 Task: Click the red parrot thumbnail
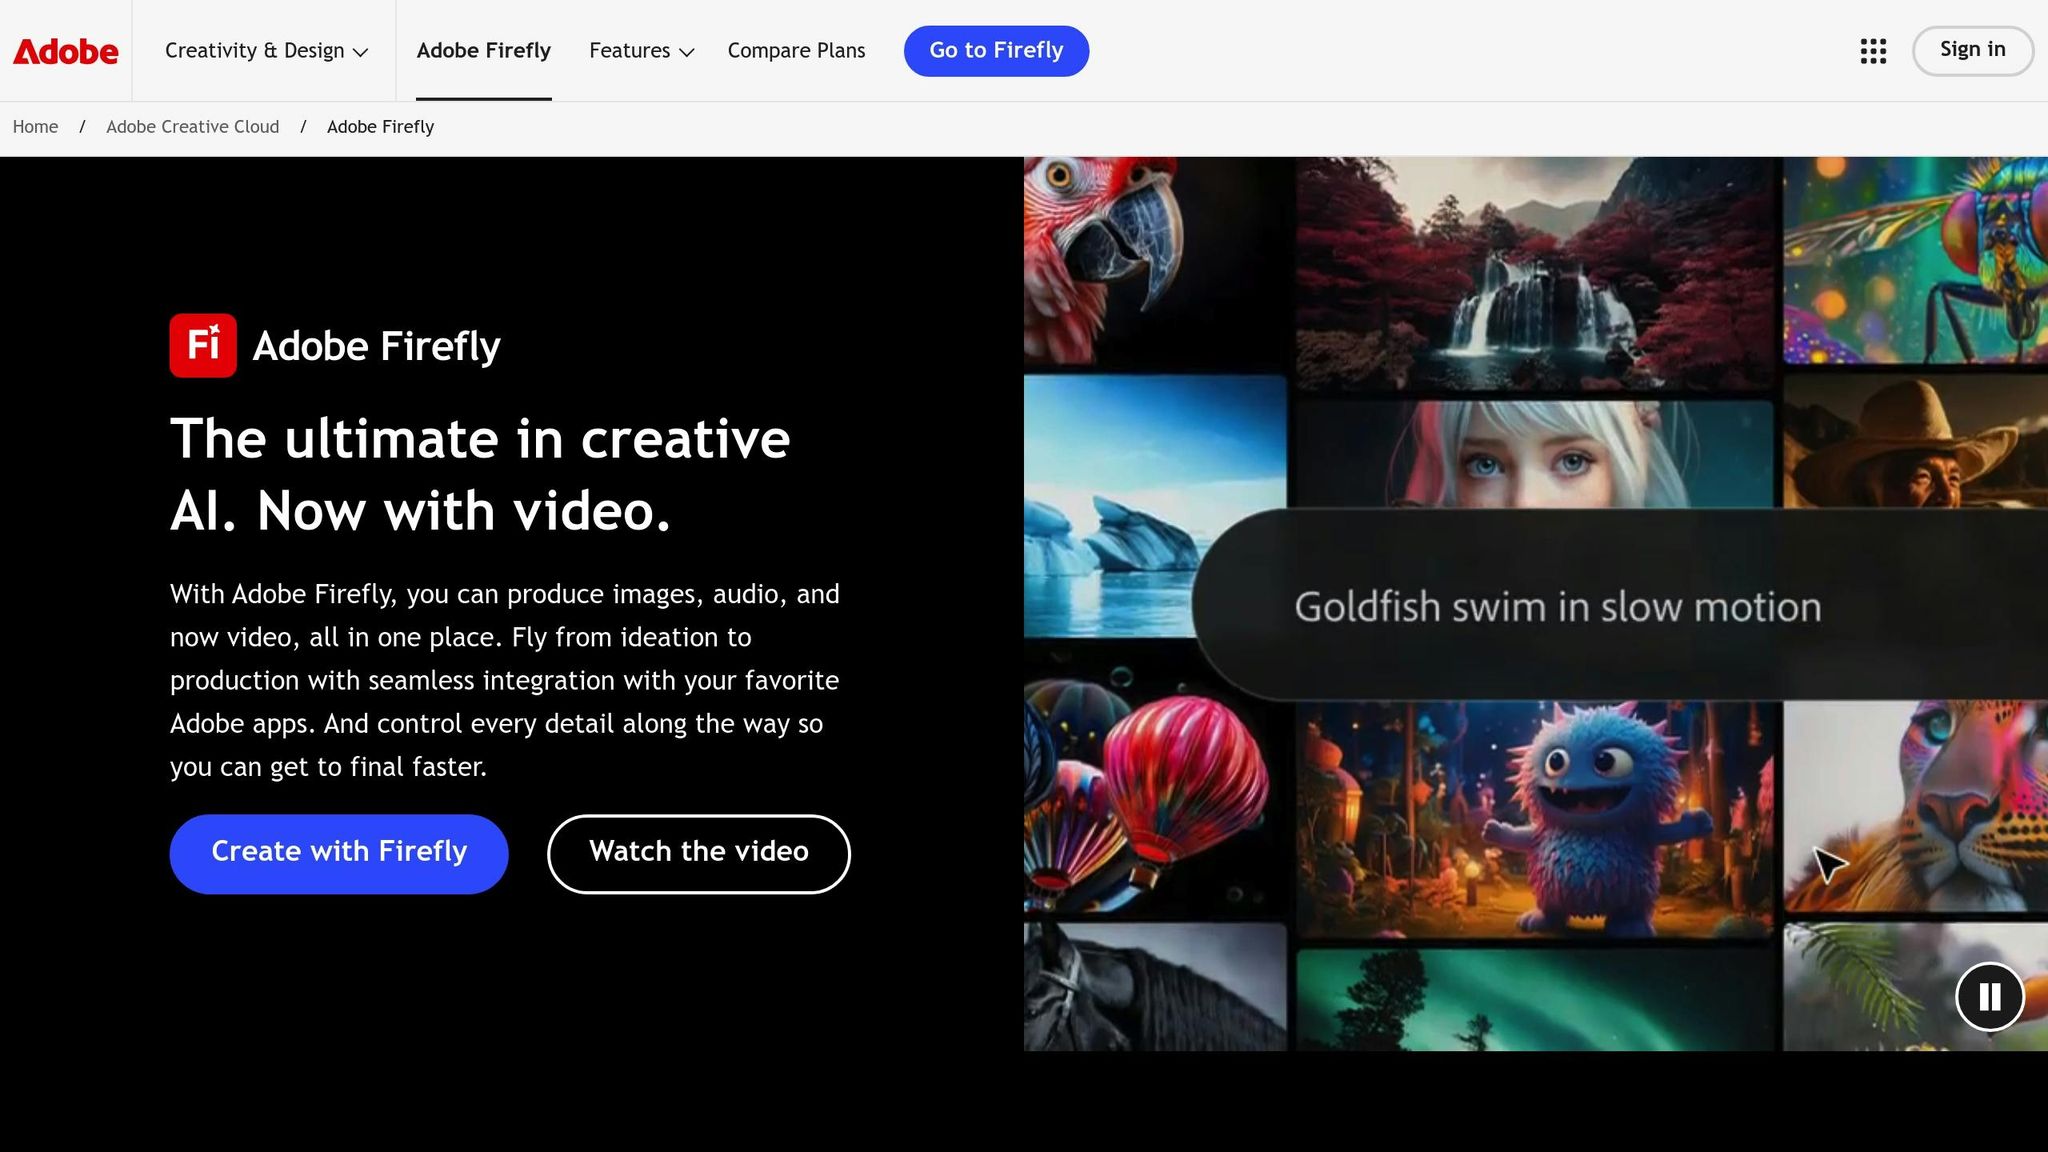pos(1154,261)
